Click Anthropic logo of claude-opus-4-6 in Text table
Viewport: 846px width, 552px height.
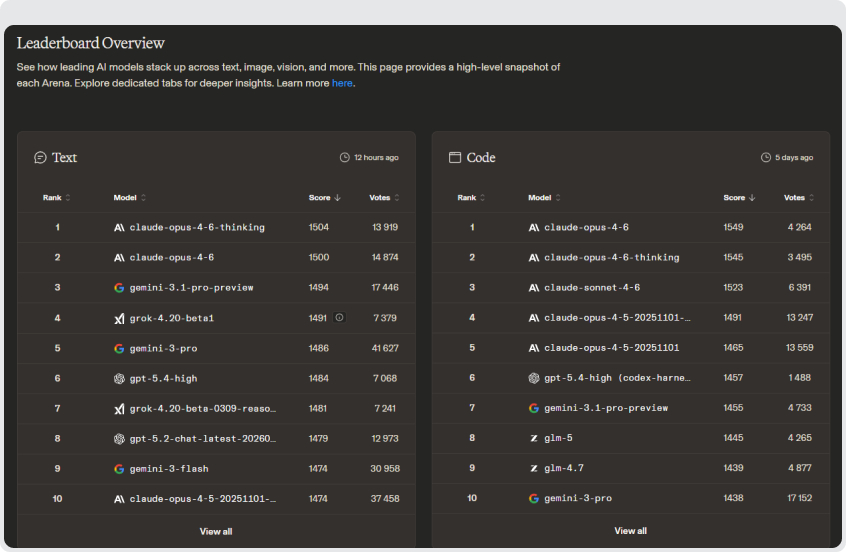(x=119, y=258)
